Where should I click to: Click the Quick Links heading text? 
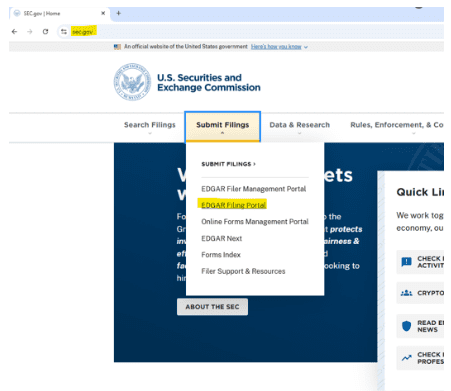click(x=420, y=192)
